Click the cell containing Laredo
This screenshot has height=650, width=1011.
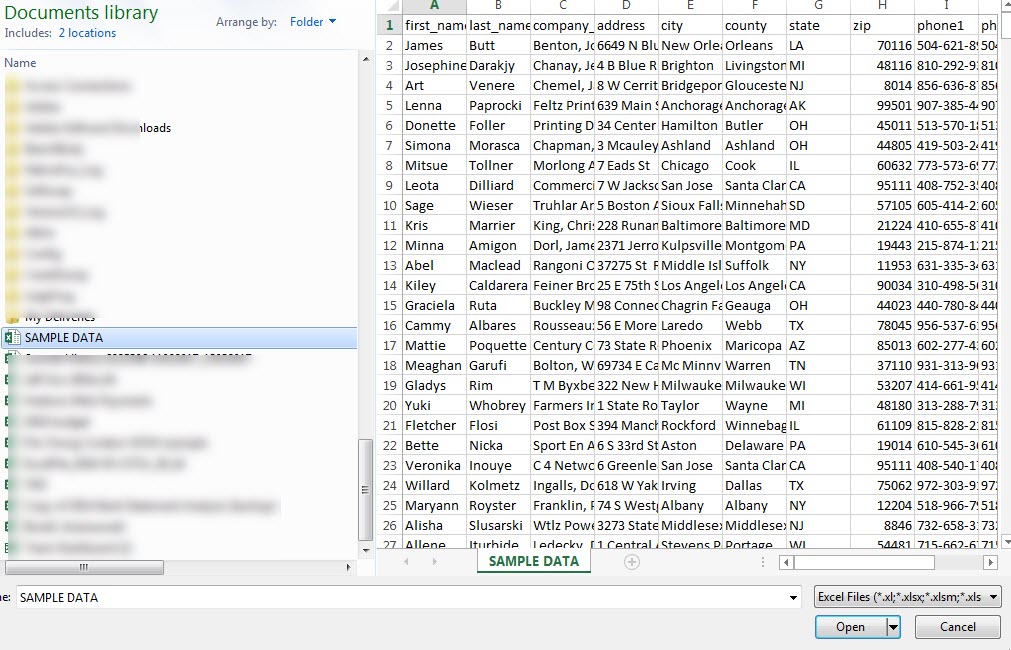click(691, 326)
